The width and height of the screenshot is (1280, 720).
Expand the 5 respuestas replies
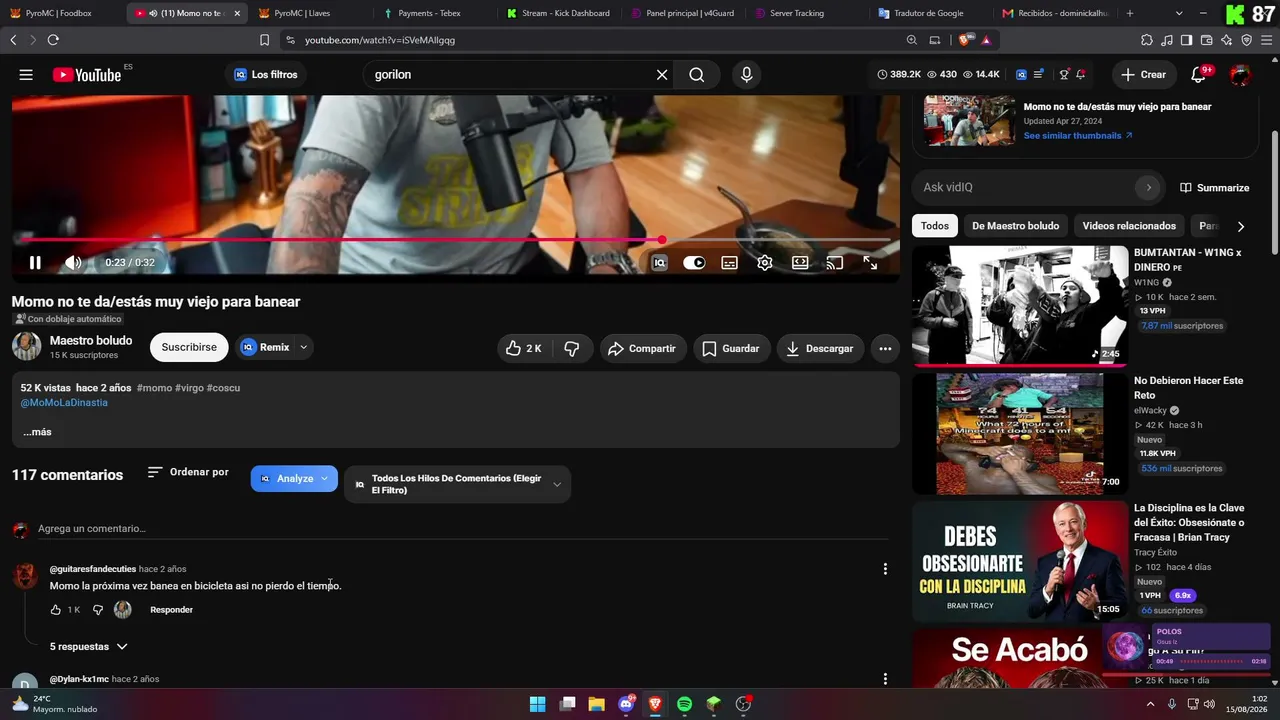89,647
